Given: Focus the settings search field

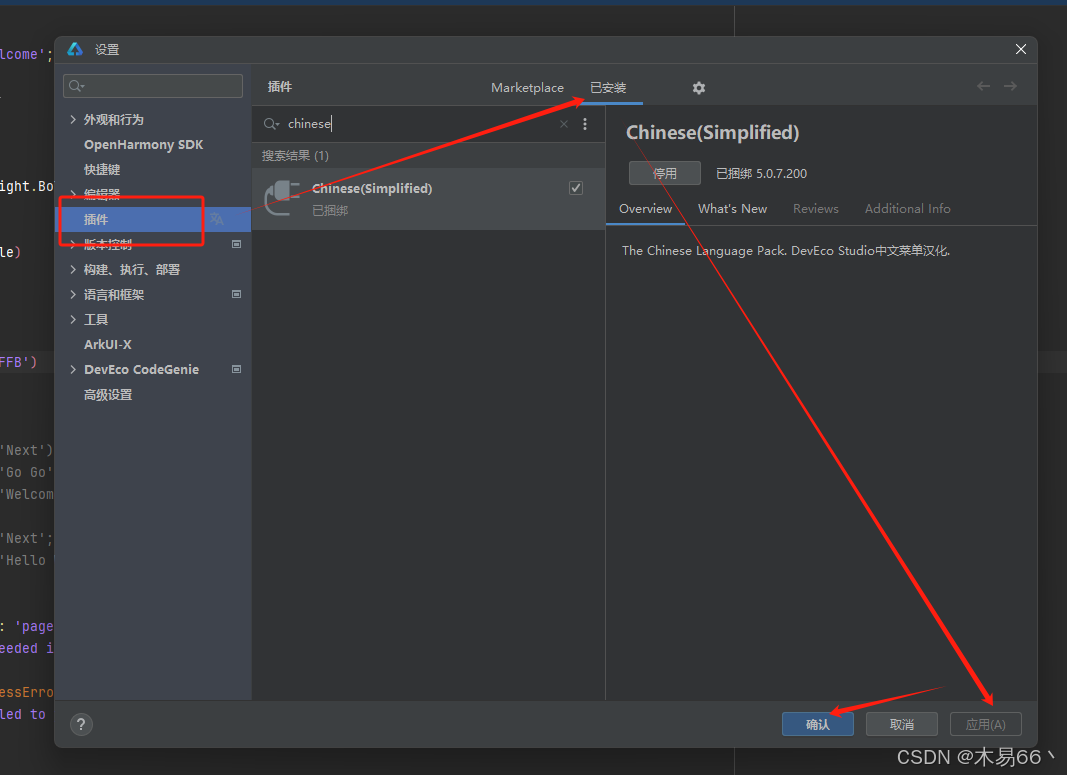Looking at the screenshot, I should tap(153, 86).
